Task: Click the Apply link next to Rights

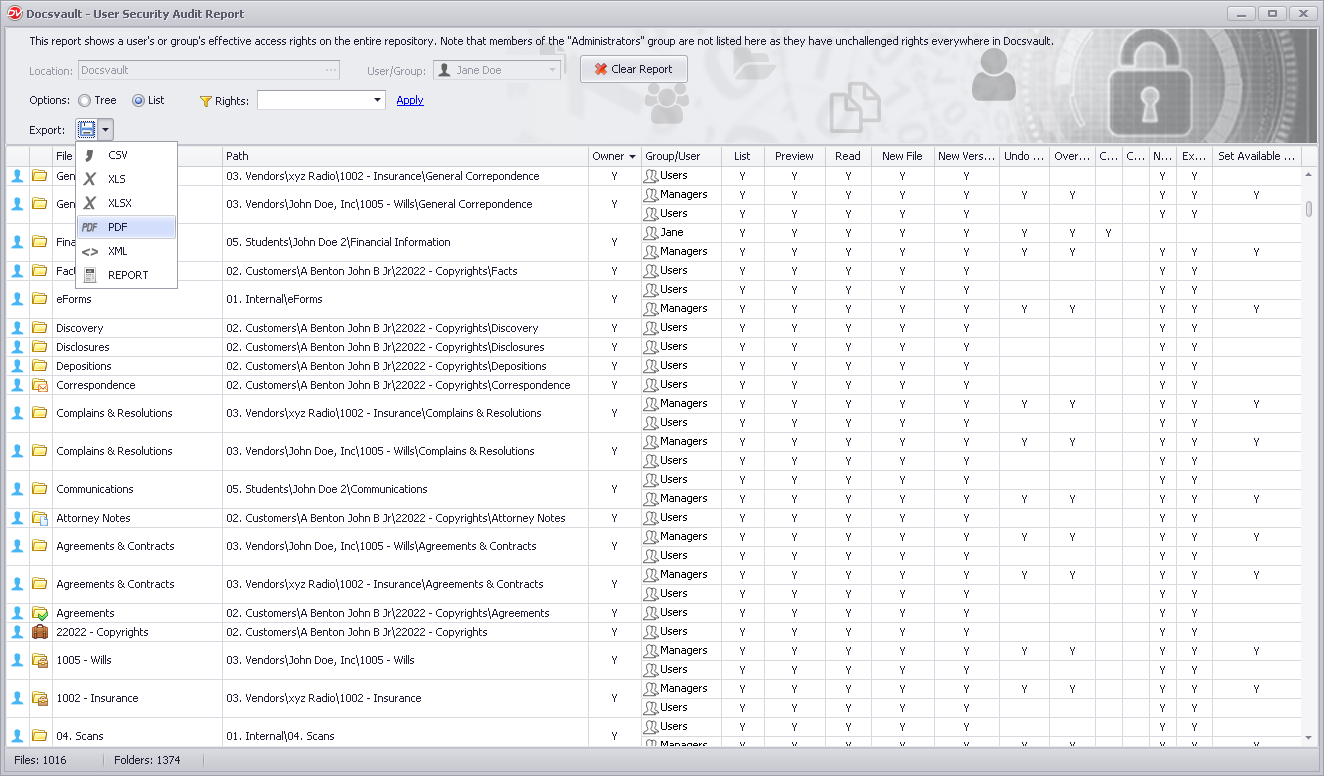Action: point(411,100)
